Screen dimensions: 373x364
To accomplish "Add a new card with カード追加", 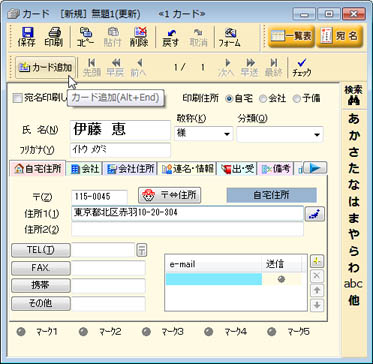I will [45, 68].
